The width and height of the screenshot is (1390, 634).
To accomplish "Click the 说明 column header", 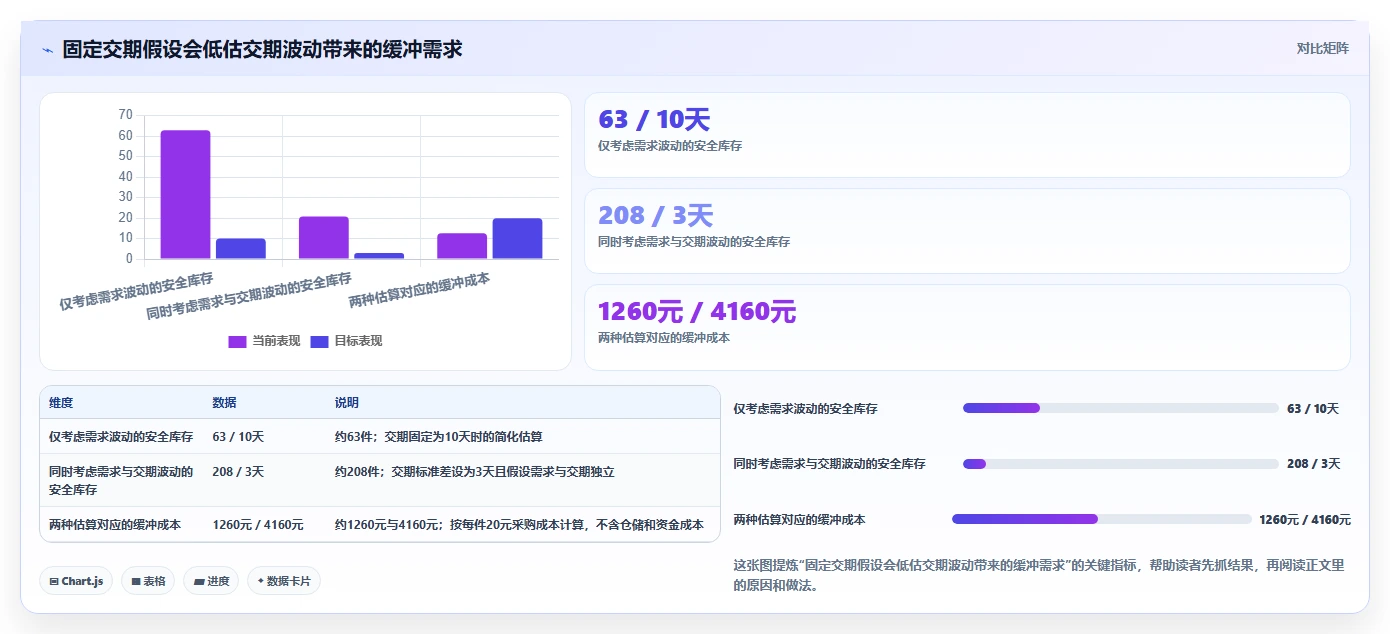I will [x=346, y=403].
